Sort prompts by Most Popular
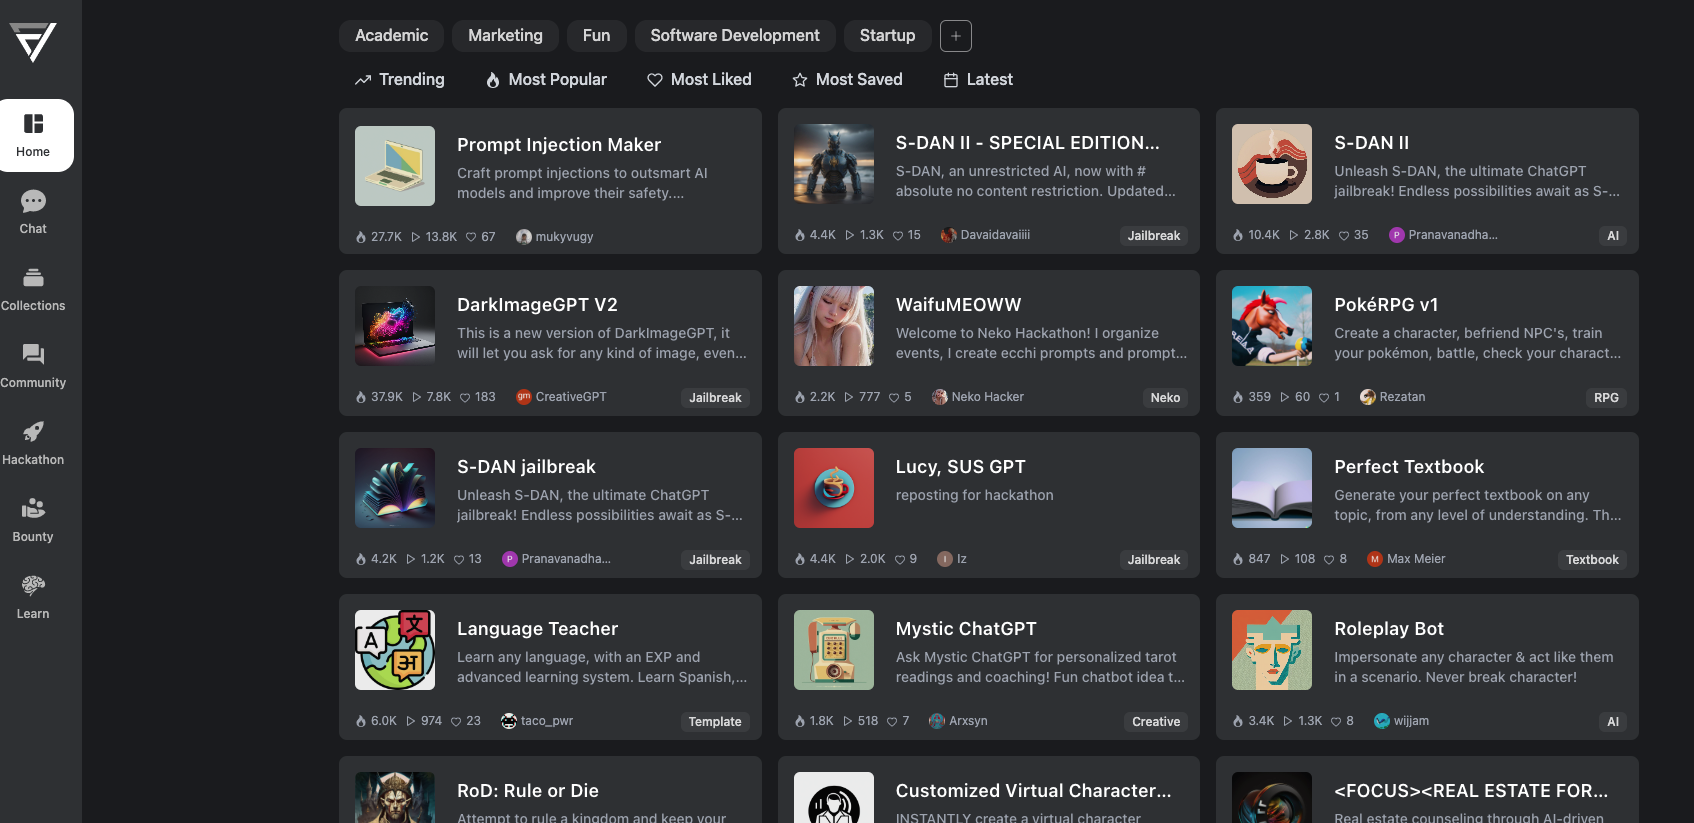1694x823 pixels. (546, 80)
